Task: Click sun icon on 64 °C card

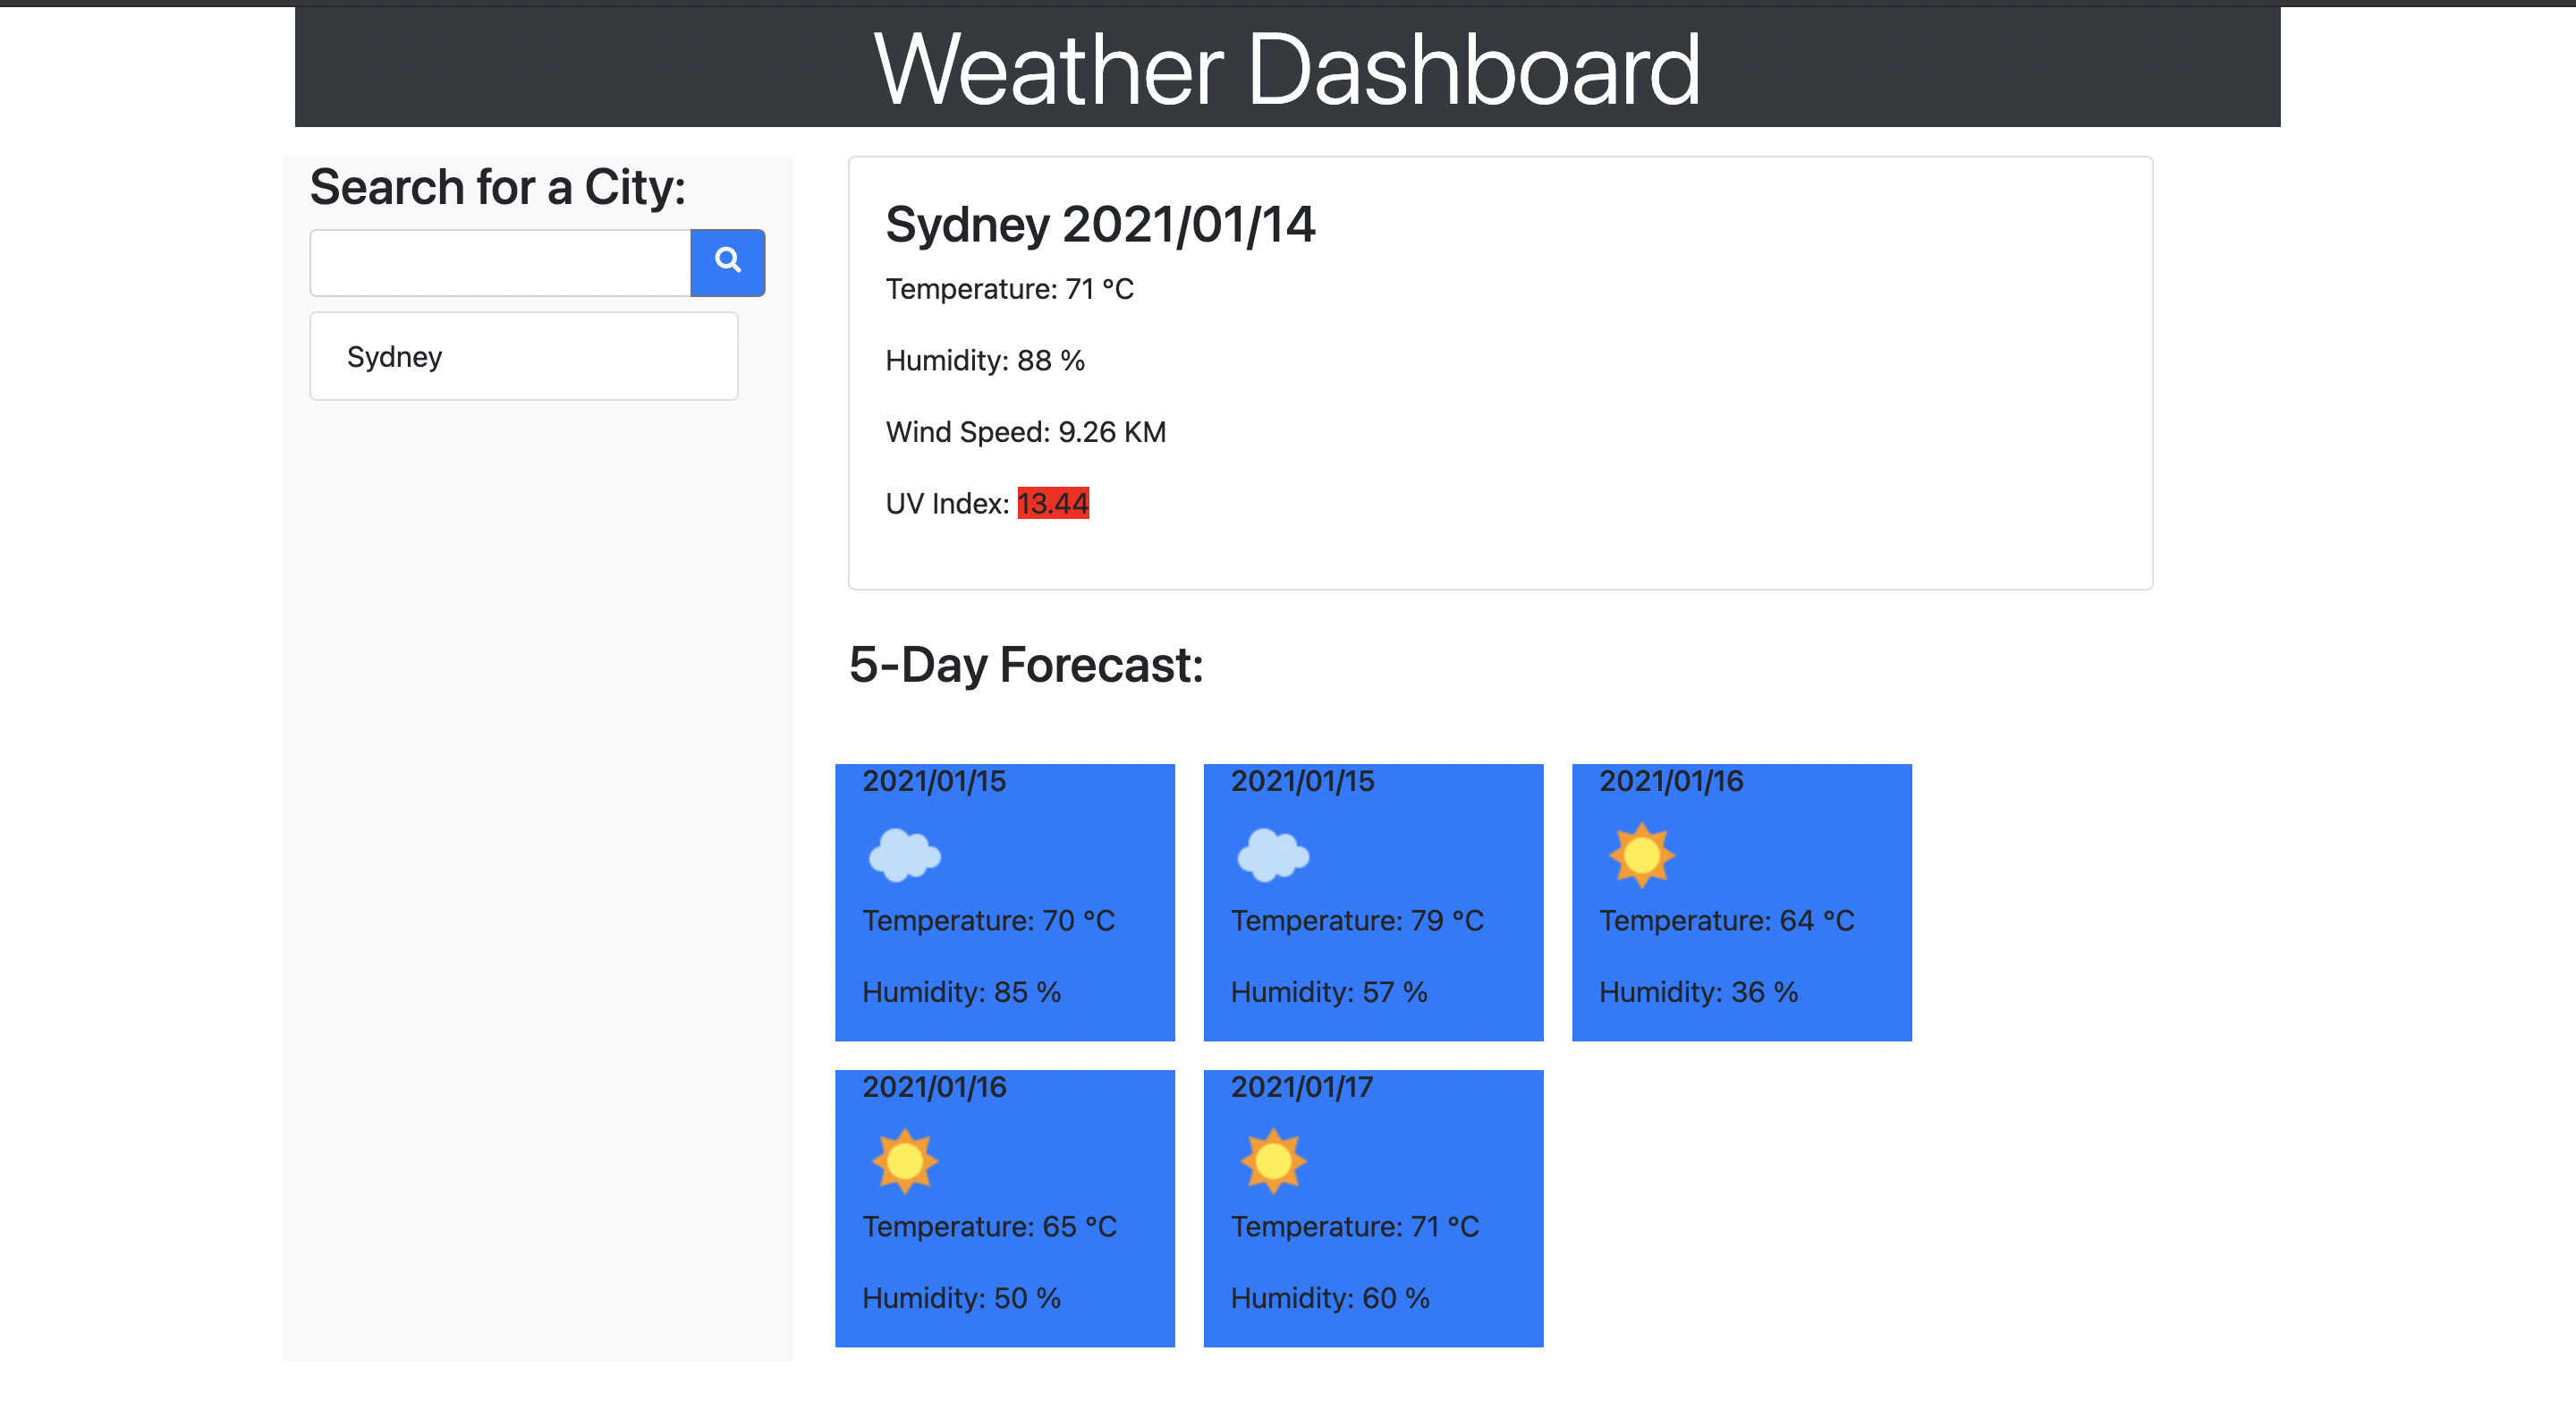Action: click(1641, 855)
